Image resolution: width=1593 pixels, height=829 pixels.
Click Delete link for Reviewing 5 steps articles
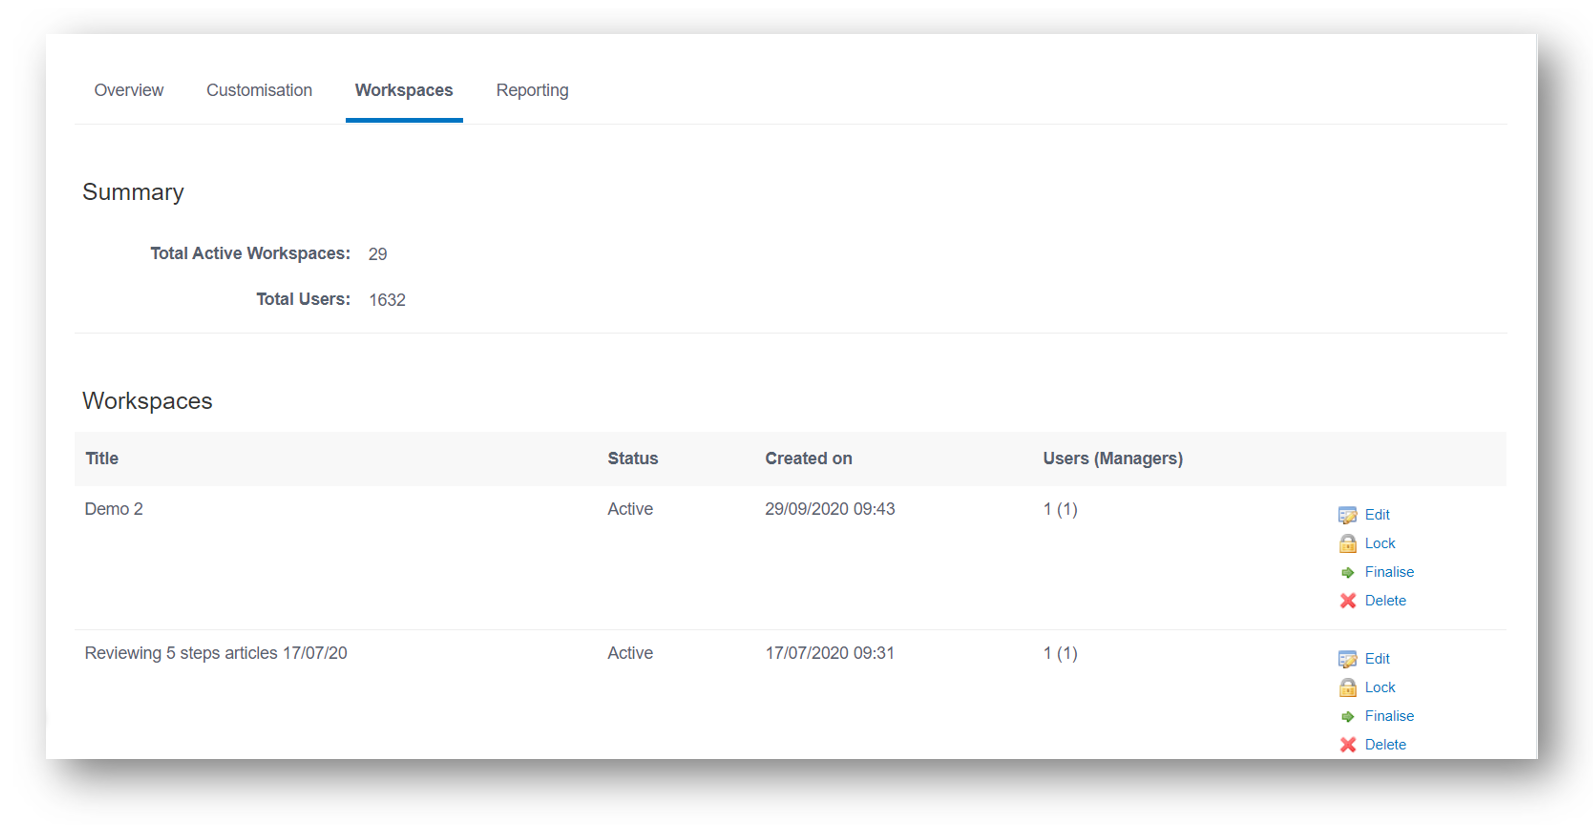coord(1385,745)
